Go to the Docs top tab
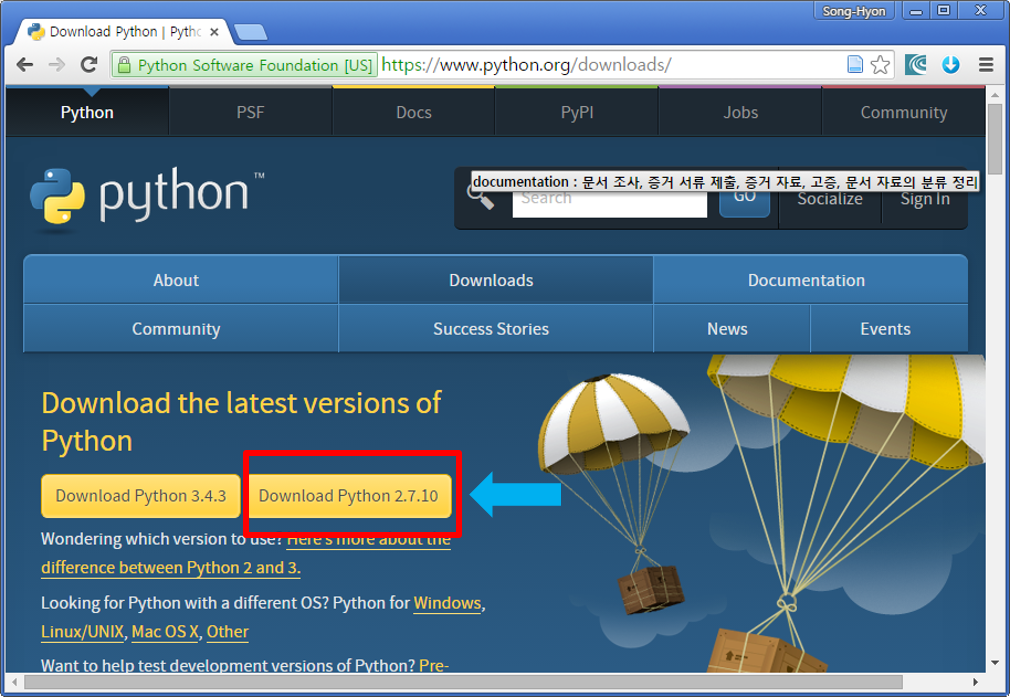The width and height of the screenshot is (1010, 697). pos(413,112)
